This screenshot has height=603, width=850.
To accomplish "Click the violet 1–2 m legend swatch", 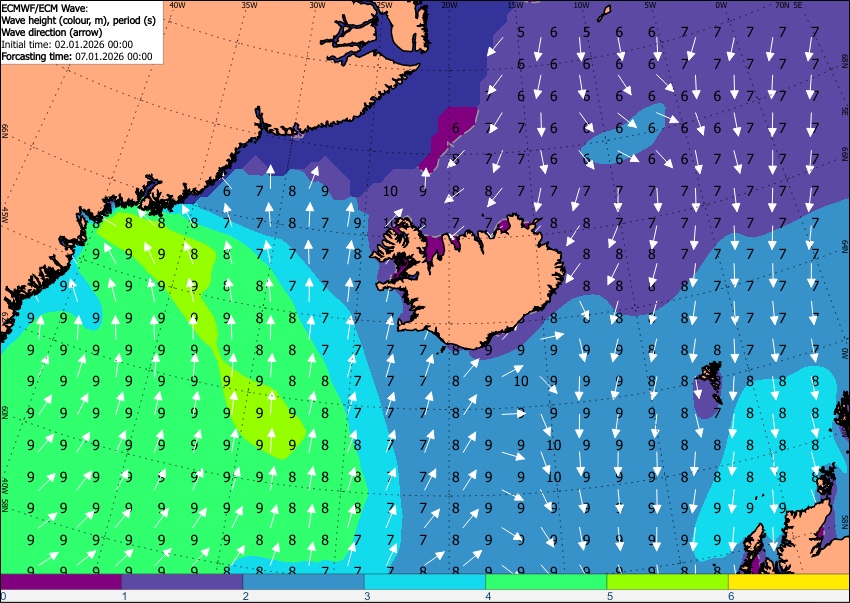I will tap(182, 582).
